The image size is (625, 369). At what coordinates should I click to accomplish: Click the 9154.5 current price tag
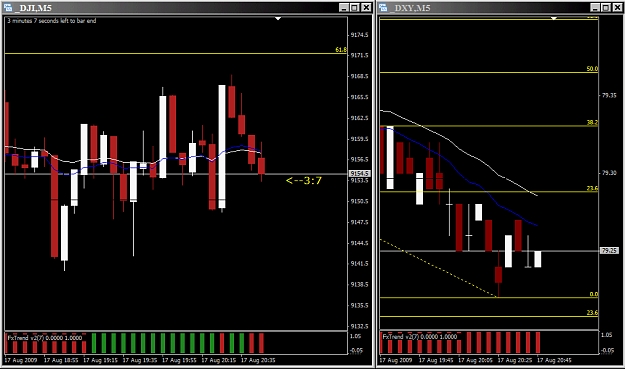359,174
